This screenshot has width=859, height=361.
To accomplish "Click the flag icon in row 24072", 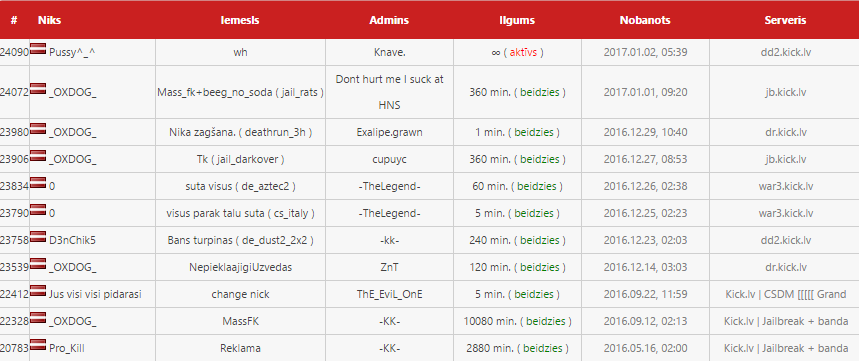I will pos(38,88).
